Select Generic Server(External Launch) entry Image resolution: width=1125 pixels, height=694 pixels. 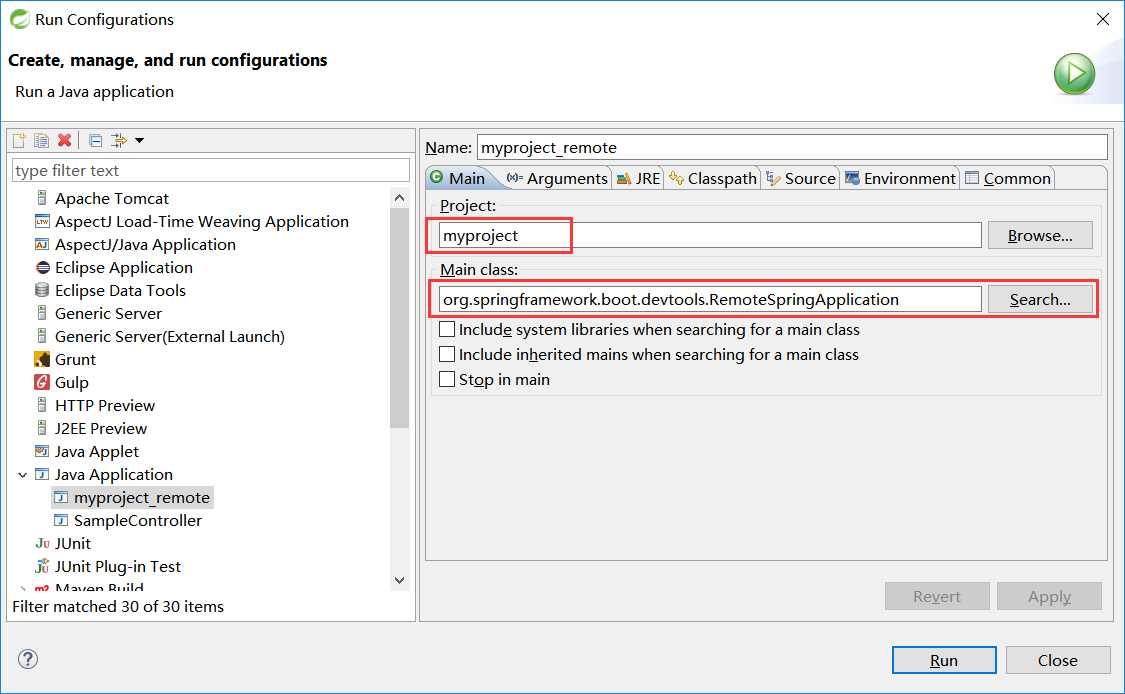(x=169, y=337)
